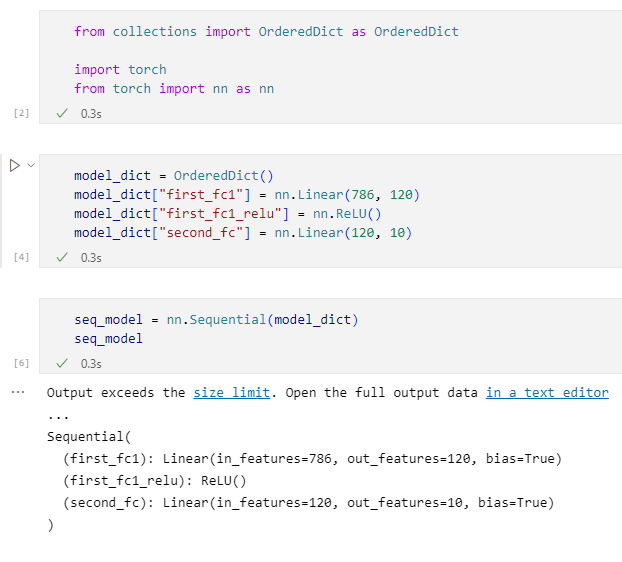Open the "size limit" settings link
622x562 pixels.
[x=231, y=393]
